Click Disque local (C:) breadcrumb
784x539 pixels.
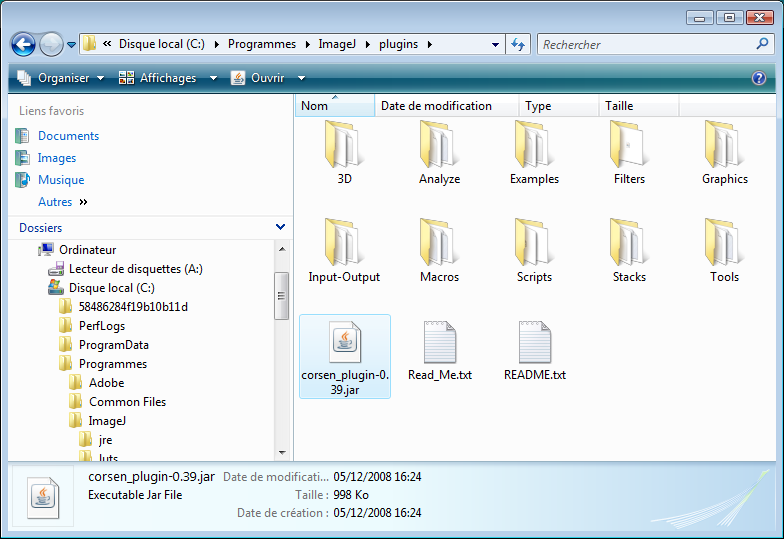point(162,44)
